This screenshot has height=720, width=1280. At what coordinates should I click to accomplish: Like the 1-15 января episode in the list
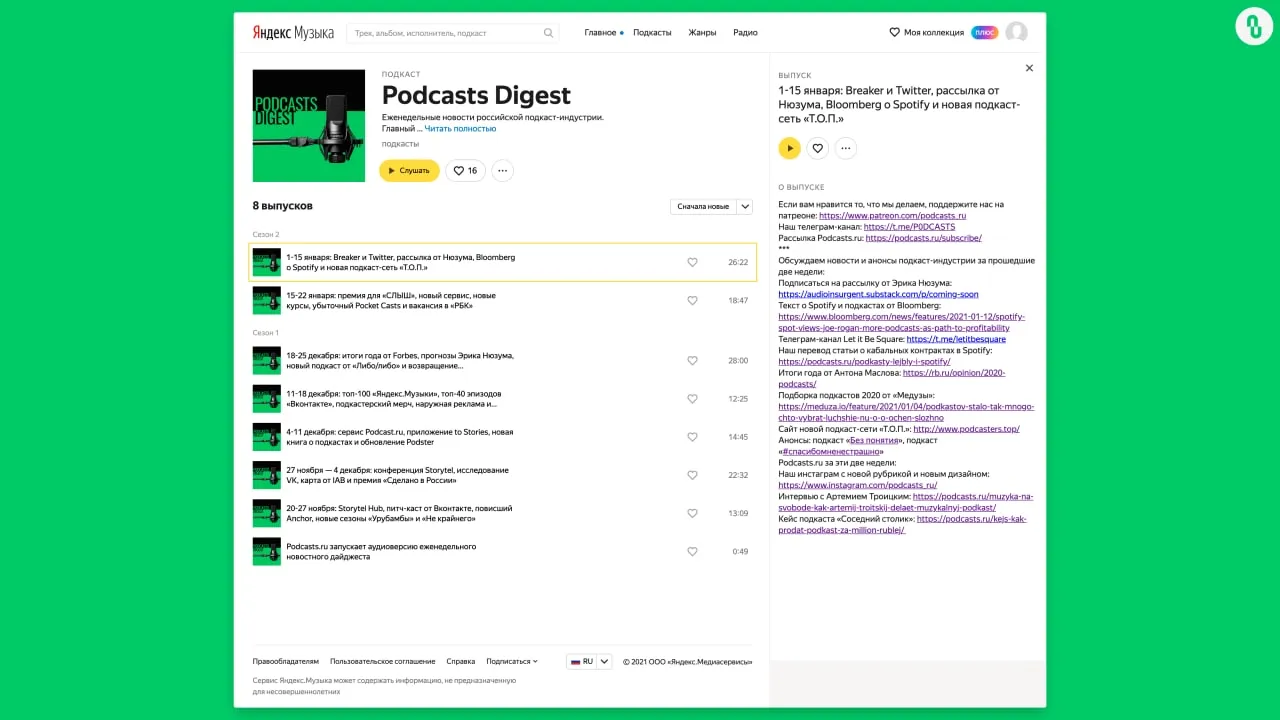tap(692, 262)
